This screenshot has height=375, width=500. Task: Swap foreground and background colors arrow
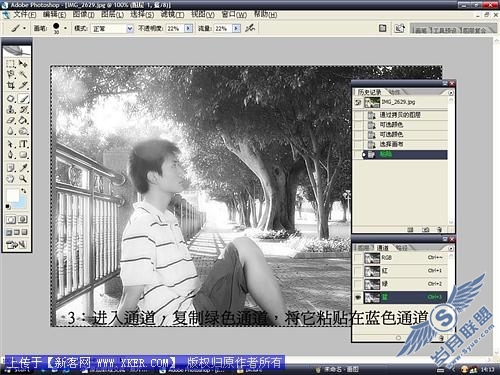(x=24, y=191)
